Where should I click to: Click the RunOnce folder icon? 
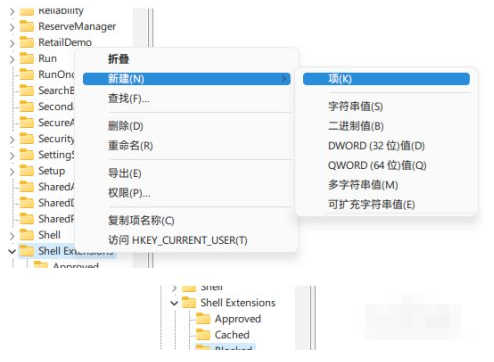point(27,74)
